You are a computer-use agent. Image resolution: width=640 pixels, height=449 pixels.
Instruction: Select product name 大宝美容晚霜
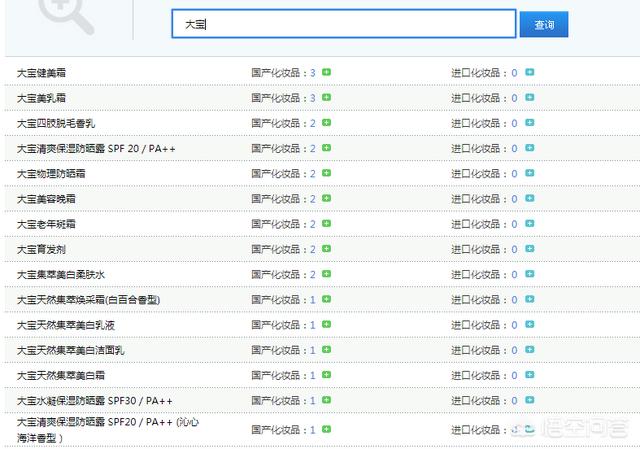tap(46, 199)
